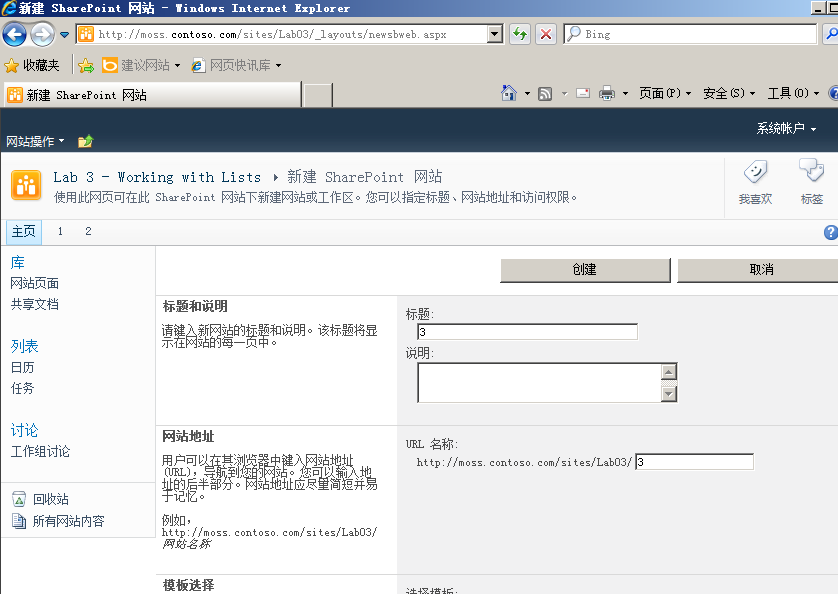Expand the Print options dropdown arrow

point(625,94)
